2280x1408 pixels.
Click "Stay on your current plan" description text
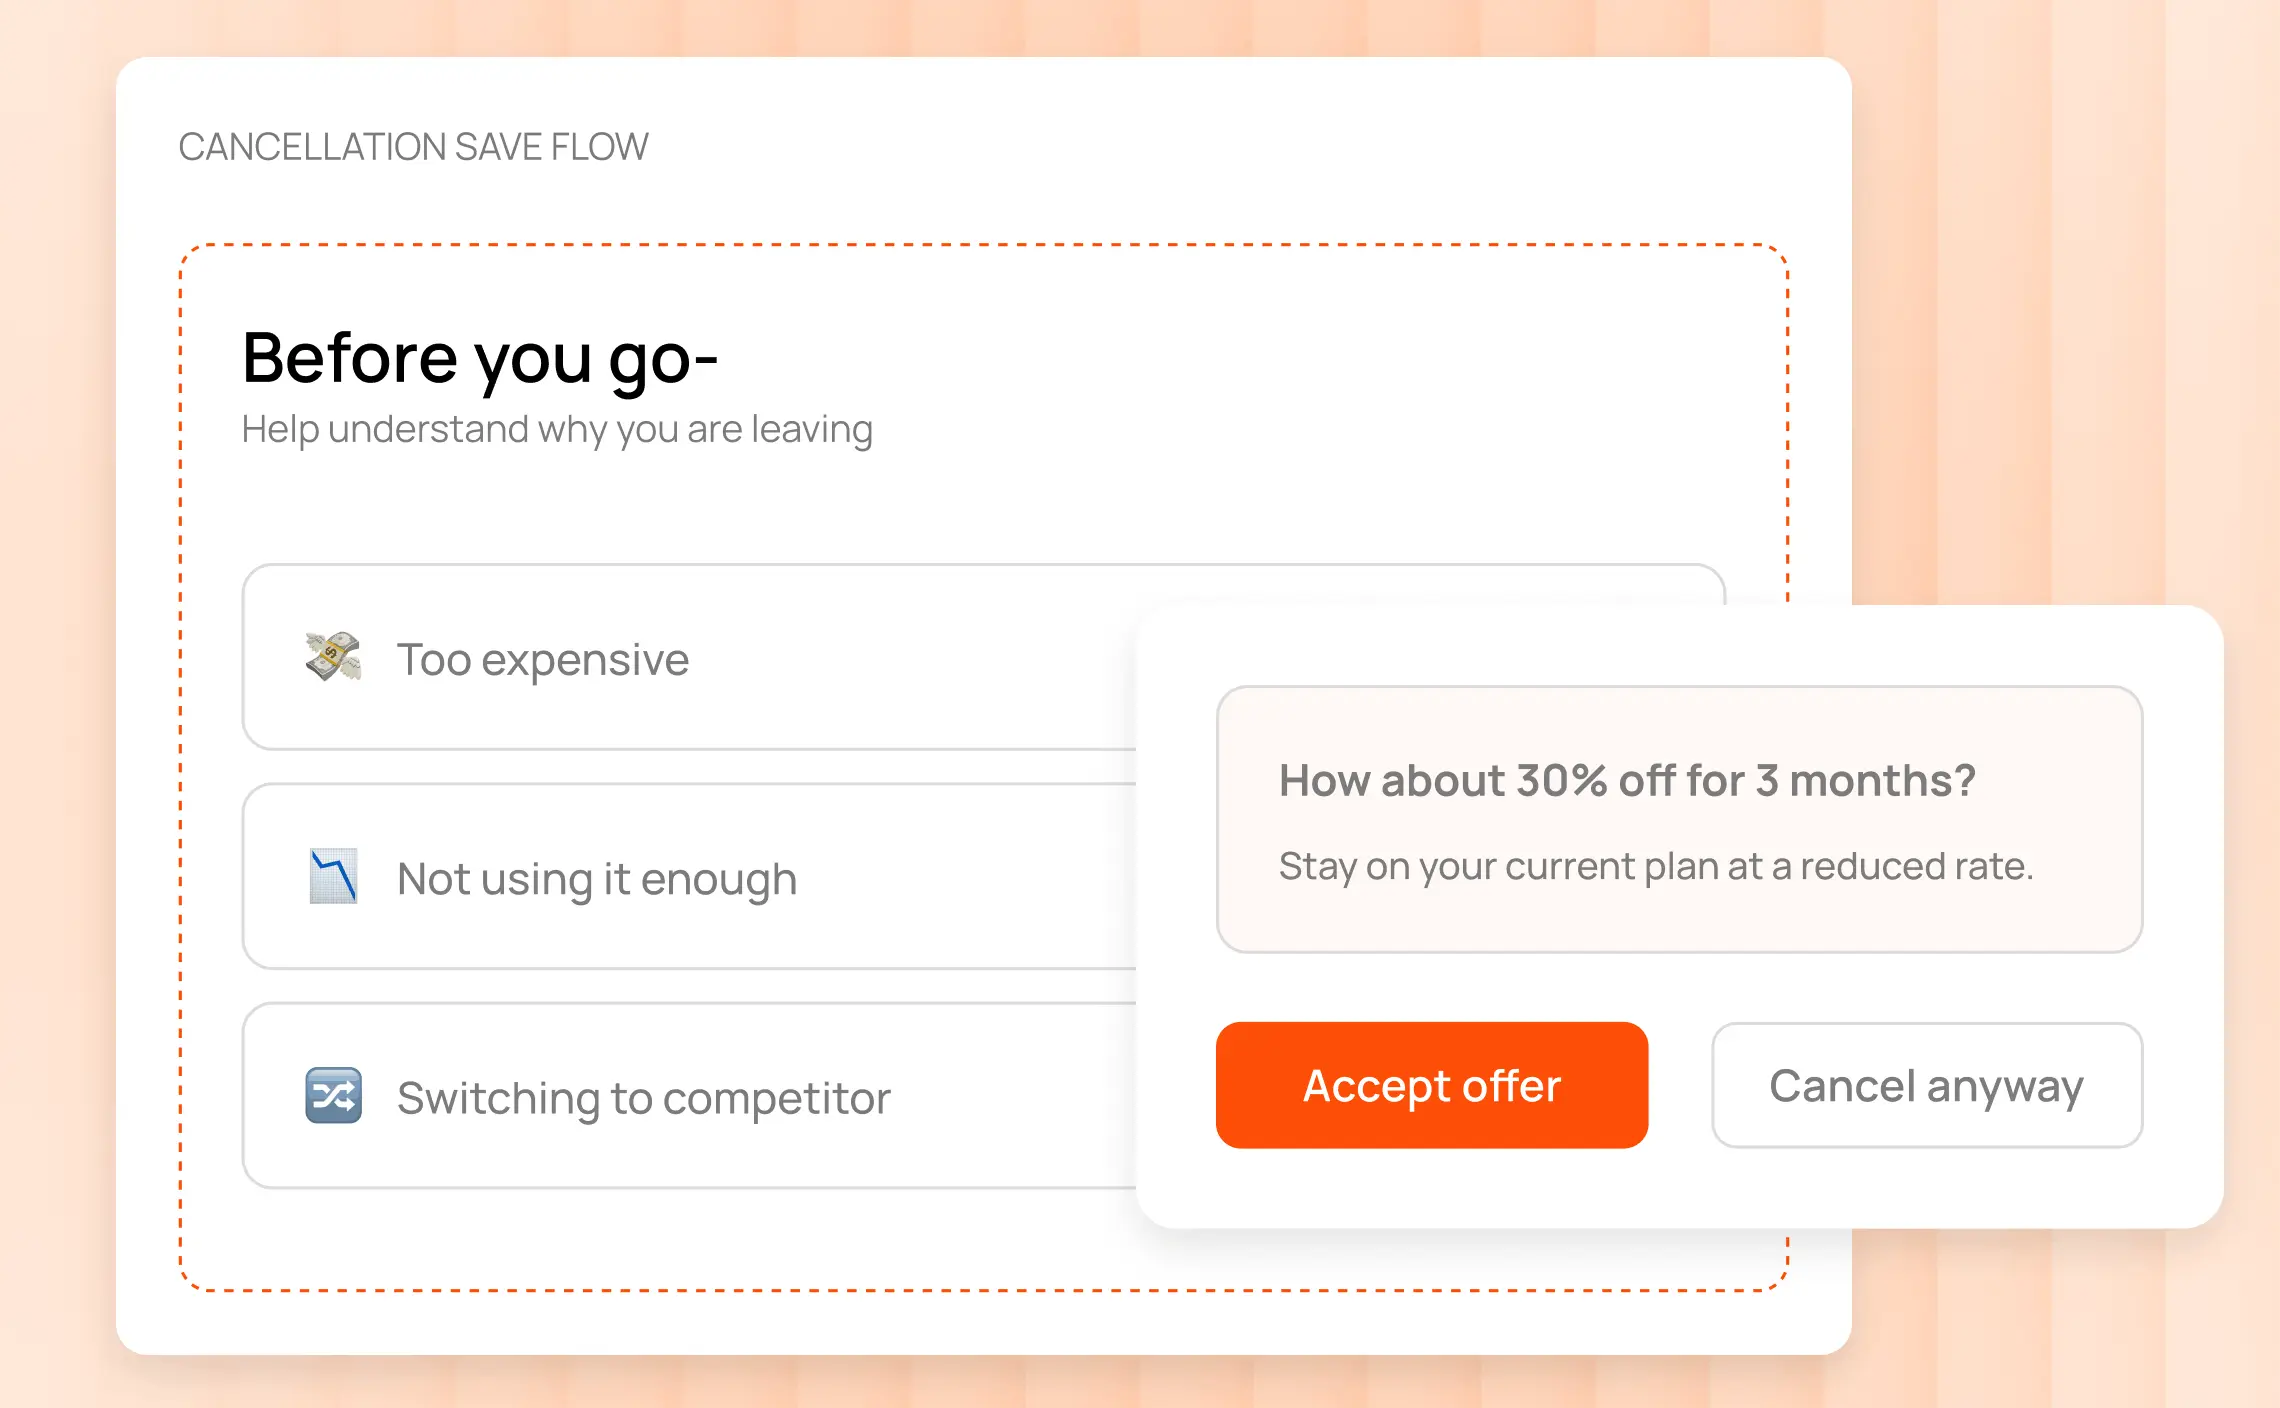coord(1655,866)
